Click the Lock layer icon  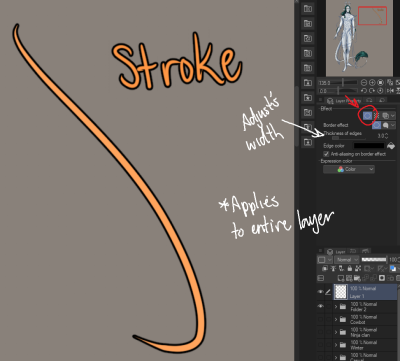(x=350, y=268)
